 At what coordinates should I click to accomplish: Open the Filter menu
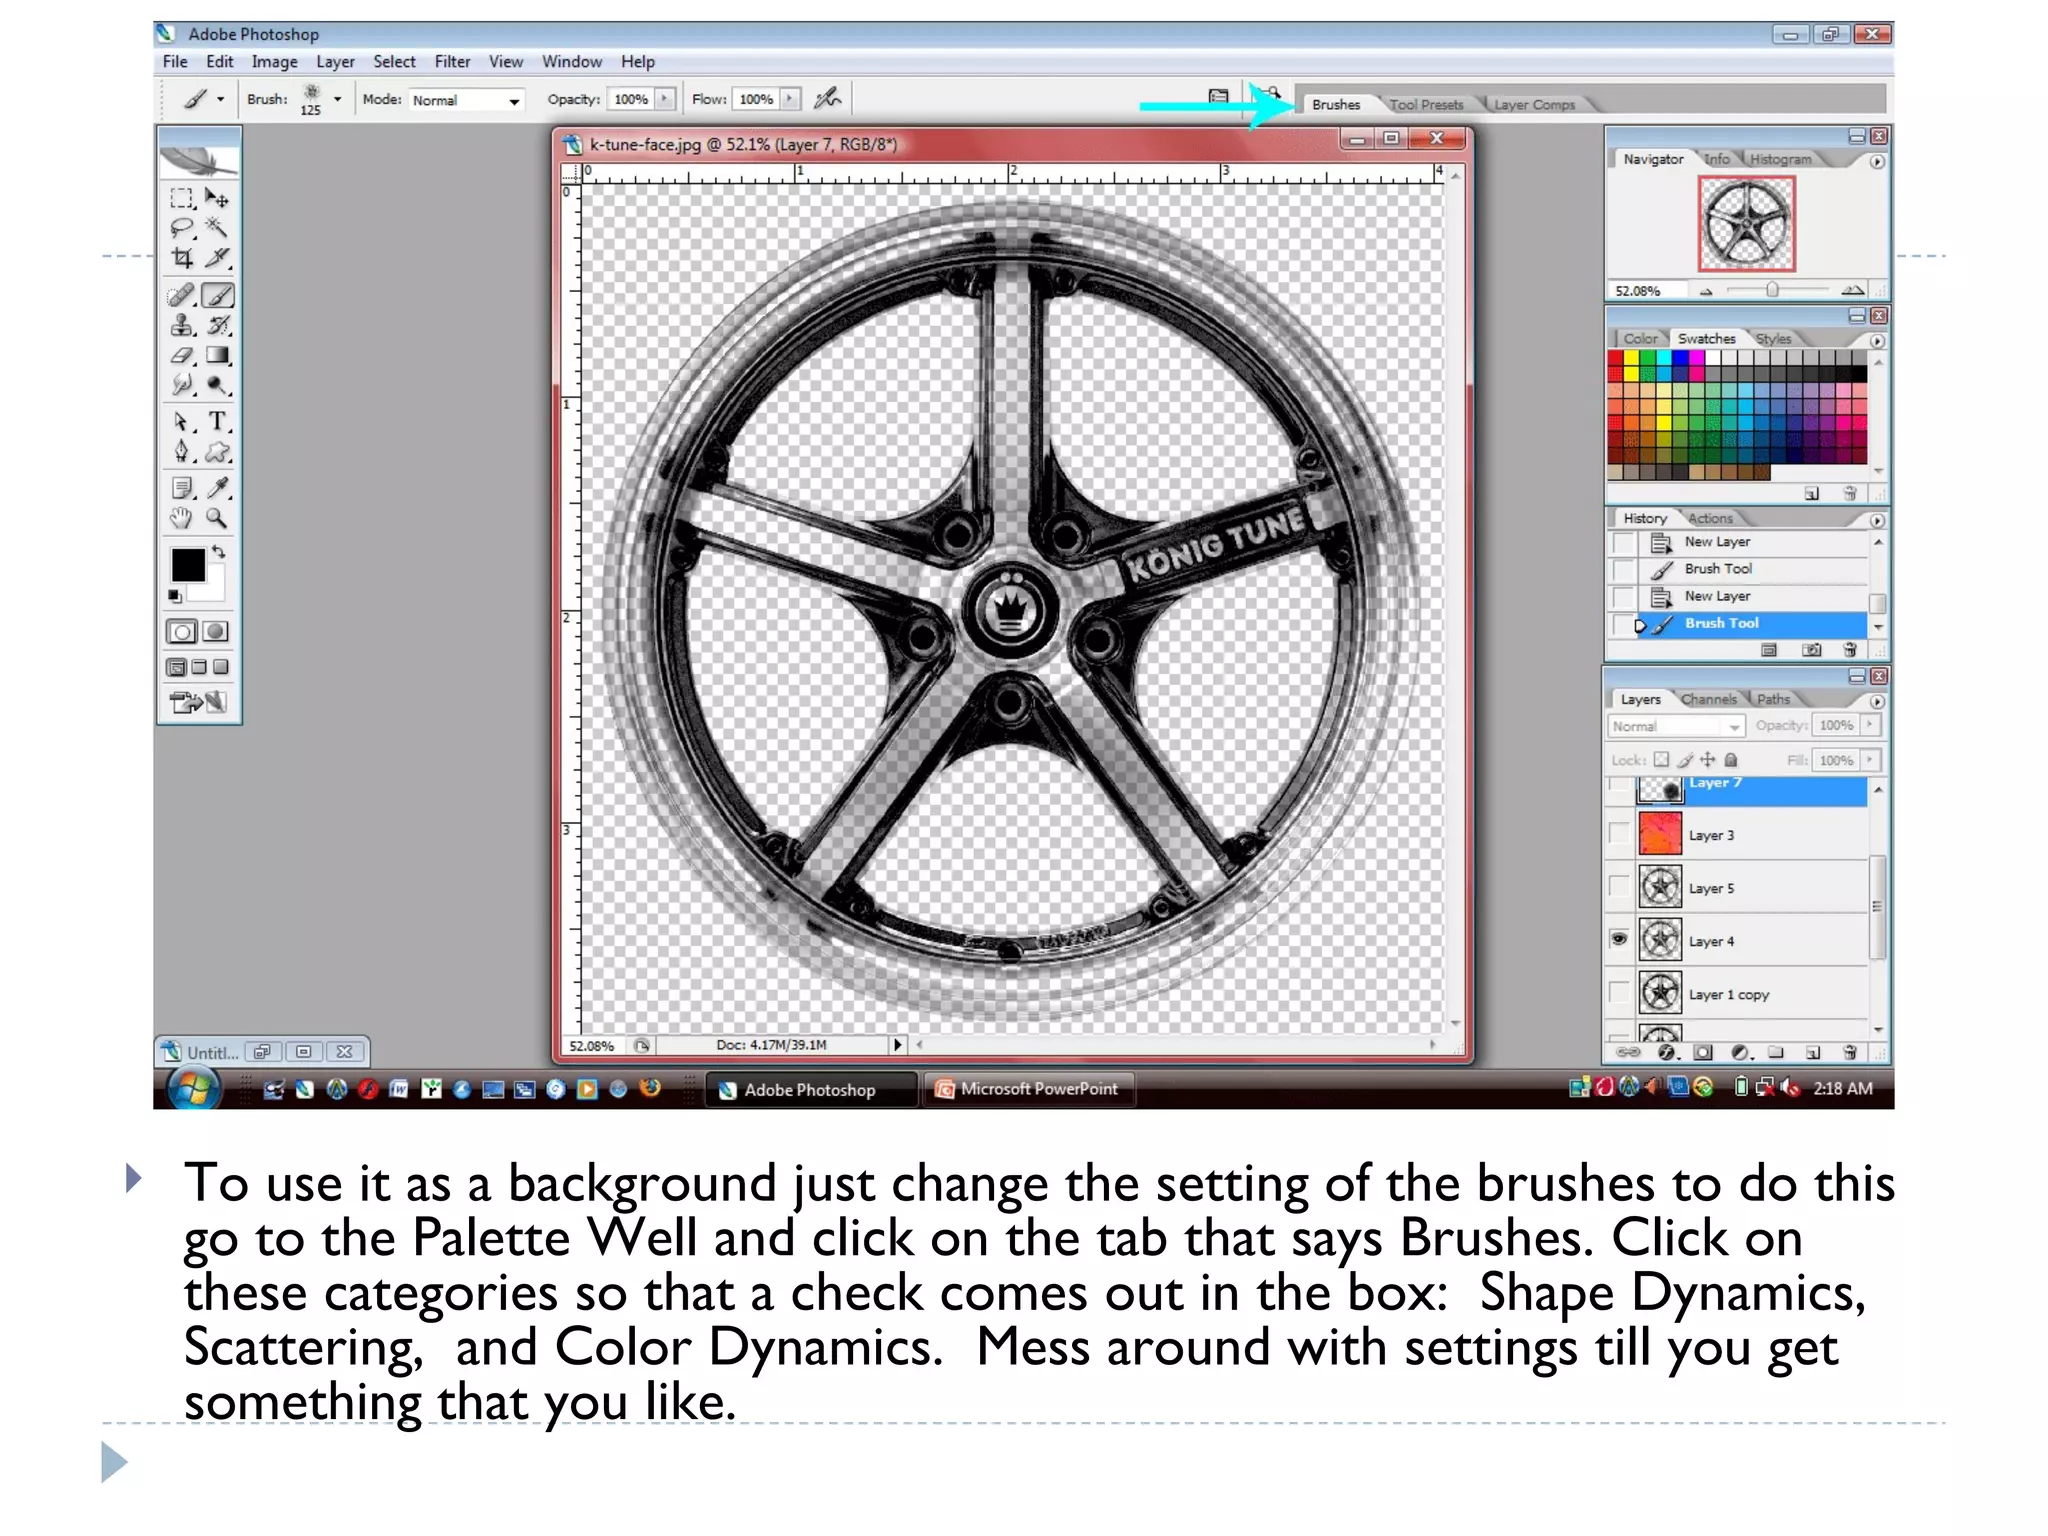(451, 62)
